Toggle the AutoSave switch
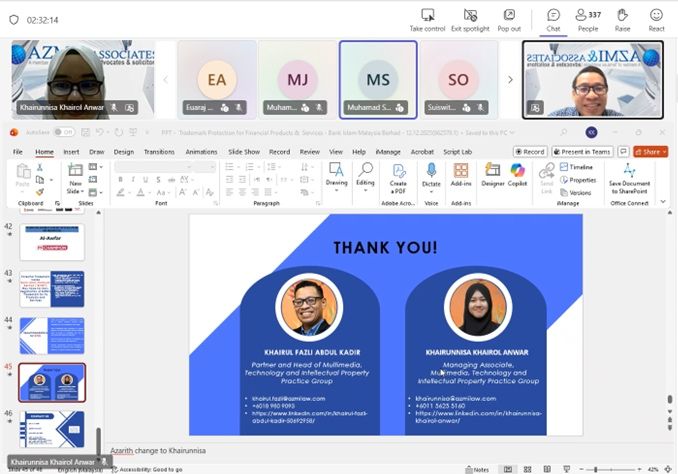This screenshot has width=678, height=474. pyautogui.click(x=63, y=132)
